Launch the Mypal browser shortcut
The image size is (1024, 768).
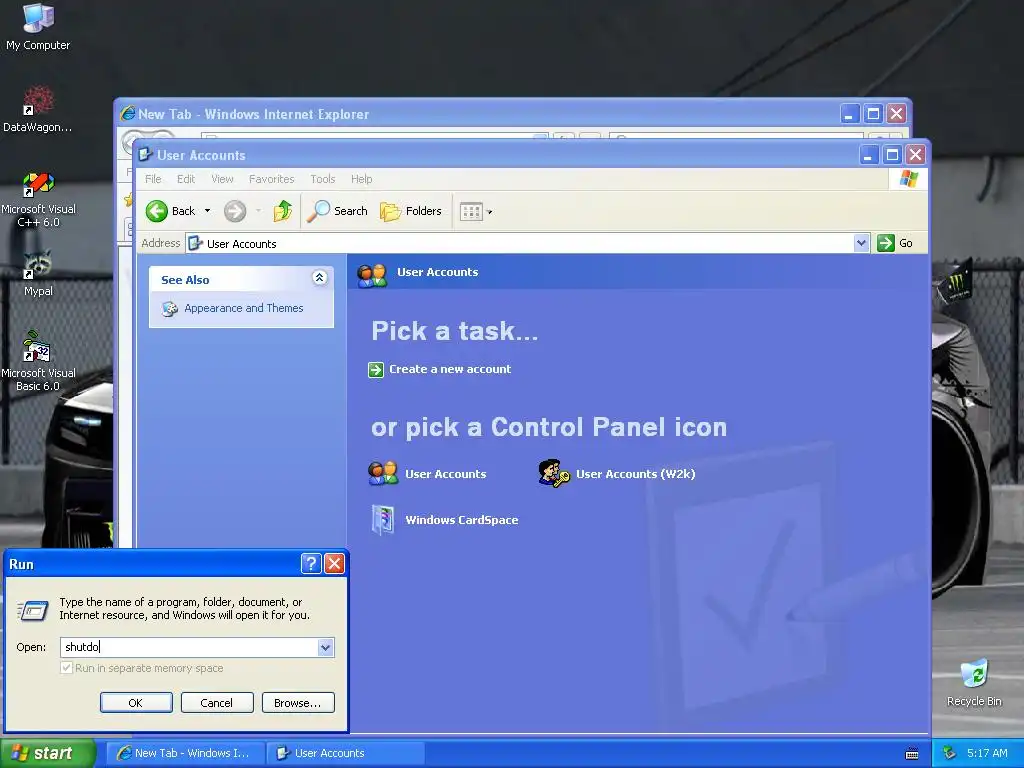38,274
